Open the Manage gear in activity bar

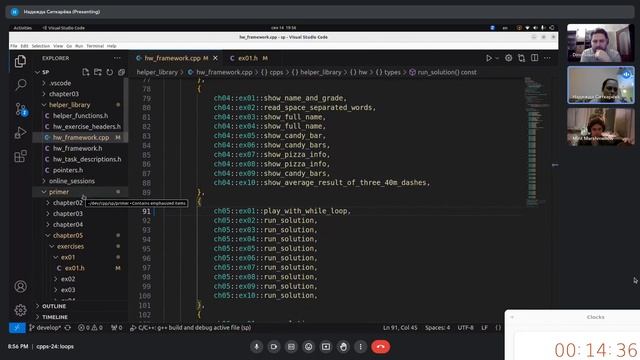(20, 310)
